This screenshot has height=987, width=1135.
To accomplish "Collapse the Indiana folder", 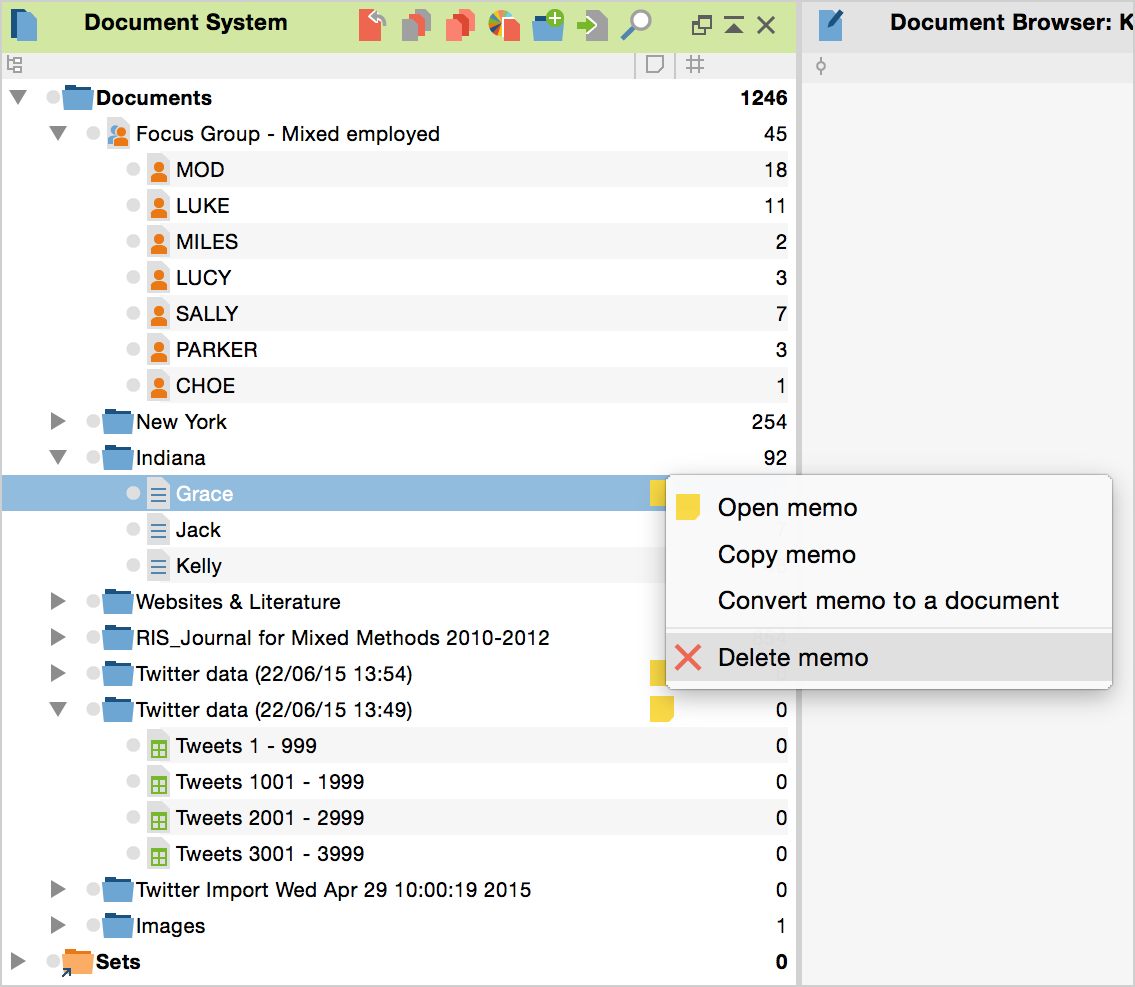I will 58,458.
